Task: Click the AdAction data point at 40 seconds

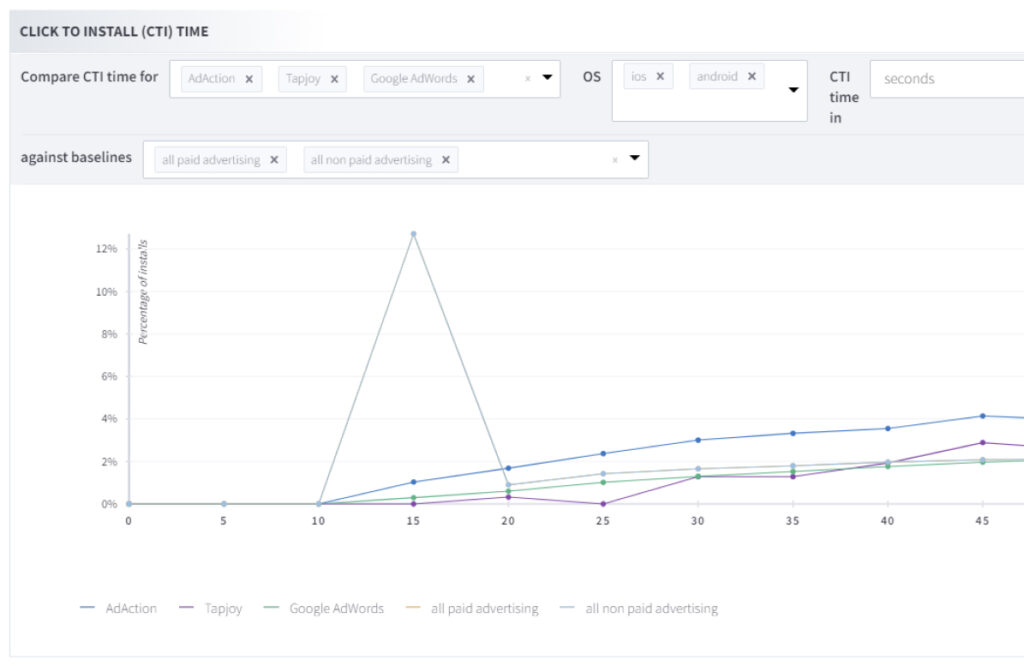Action: click(x=888, y=428)
